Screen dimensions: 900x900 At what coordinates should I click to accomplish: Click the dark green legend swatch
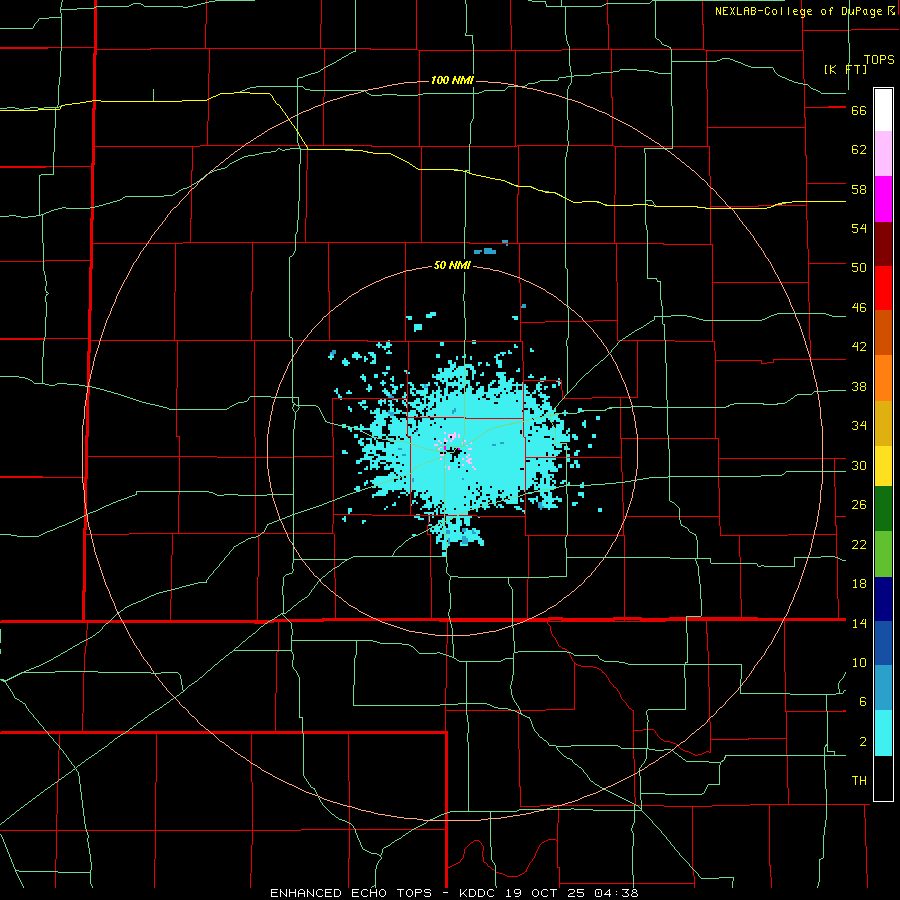tap(883, 509)
